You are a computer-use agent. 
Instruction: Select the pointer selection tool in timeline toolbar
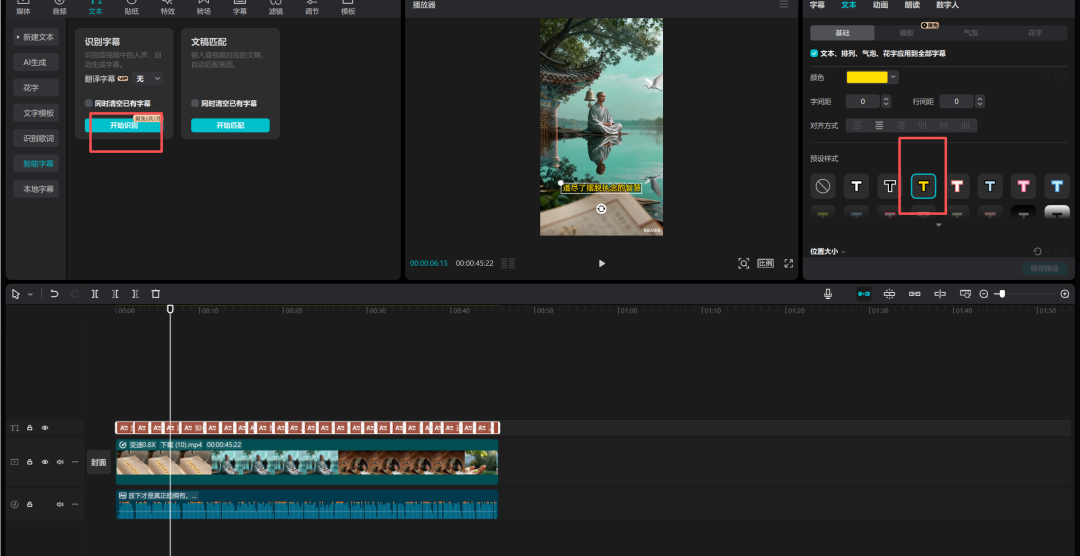(x=16, y=294)
